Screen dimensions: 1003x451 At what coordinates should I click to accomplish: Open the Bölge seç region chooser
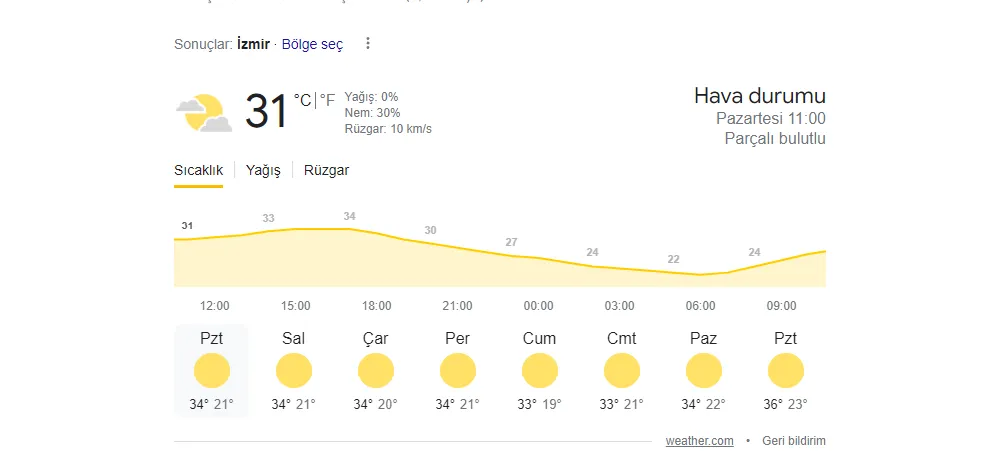click(312, 44)
